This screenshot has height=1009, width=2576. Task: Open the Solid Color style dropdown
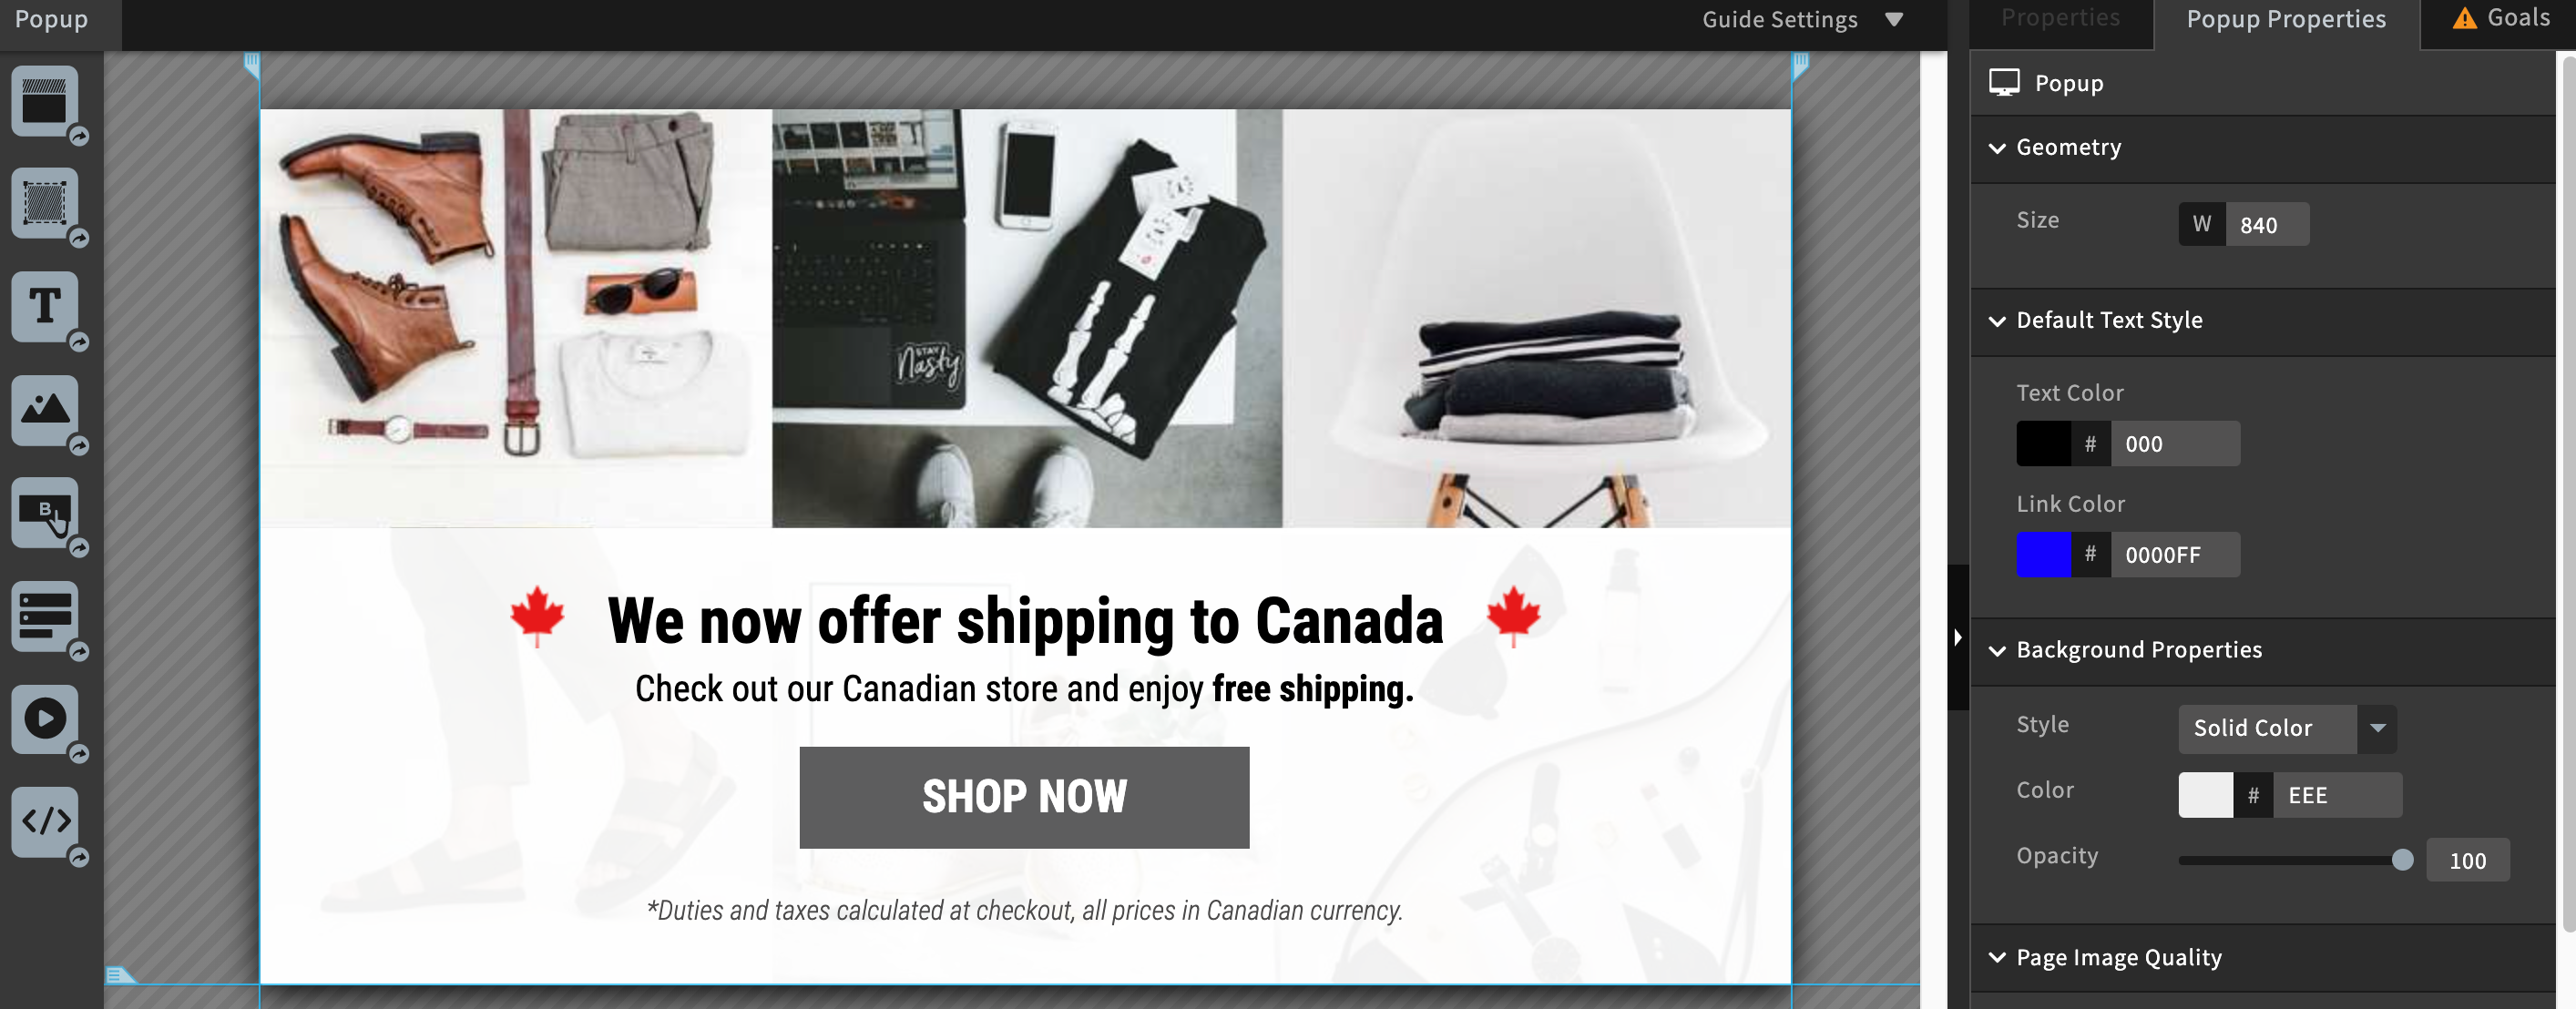2287,728
